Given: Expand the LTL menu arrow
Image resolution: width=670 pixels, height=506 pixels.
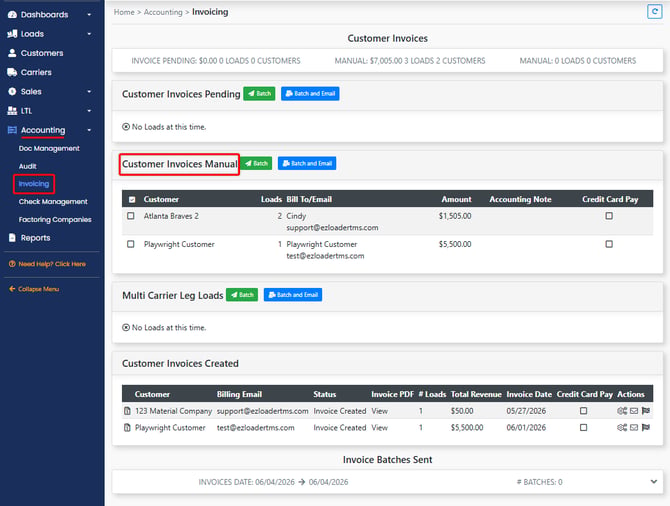Looking at the screenshot, I should [x=89, y=111].
